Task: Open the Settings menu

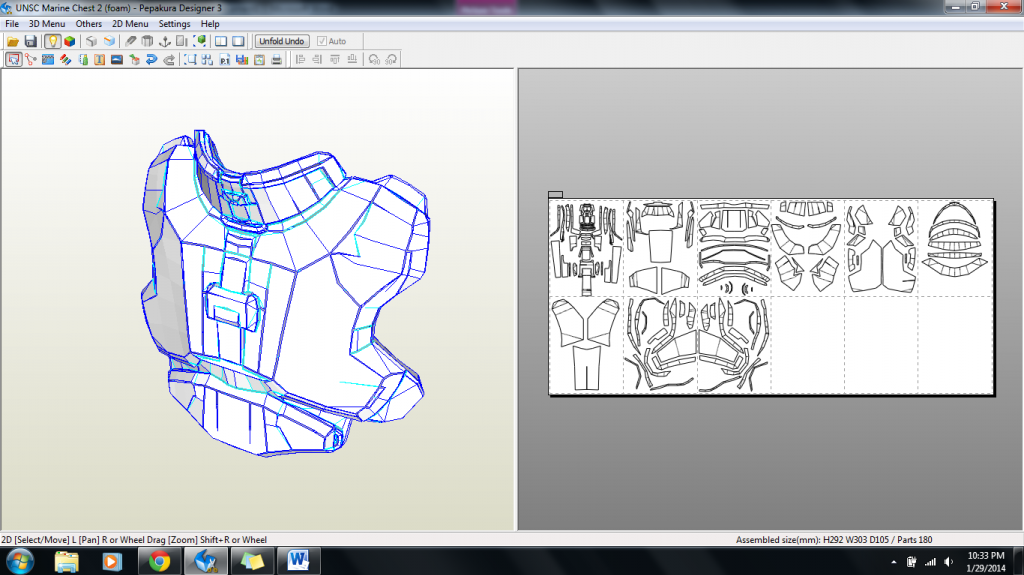Action: [x=174, y=24]
